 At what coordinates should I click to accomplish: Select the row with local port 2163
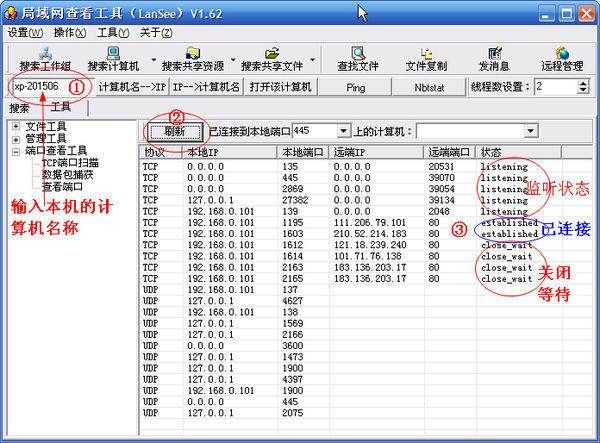pyautogui.click(x=365, y=267)
